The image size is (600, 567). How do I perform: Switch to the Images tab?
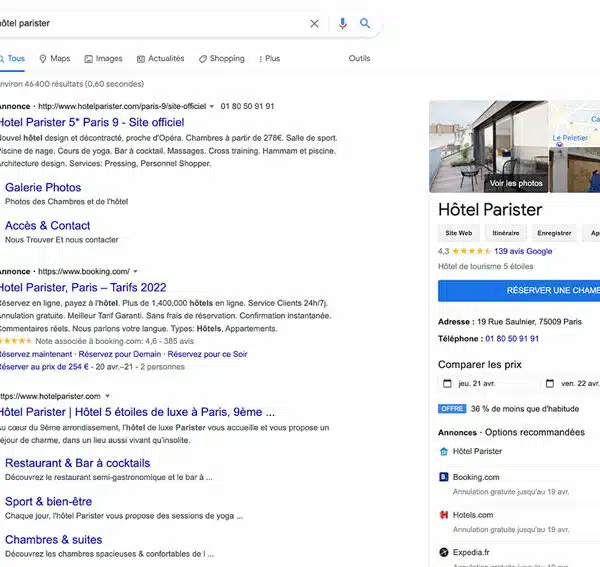pos(104,59)
